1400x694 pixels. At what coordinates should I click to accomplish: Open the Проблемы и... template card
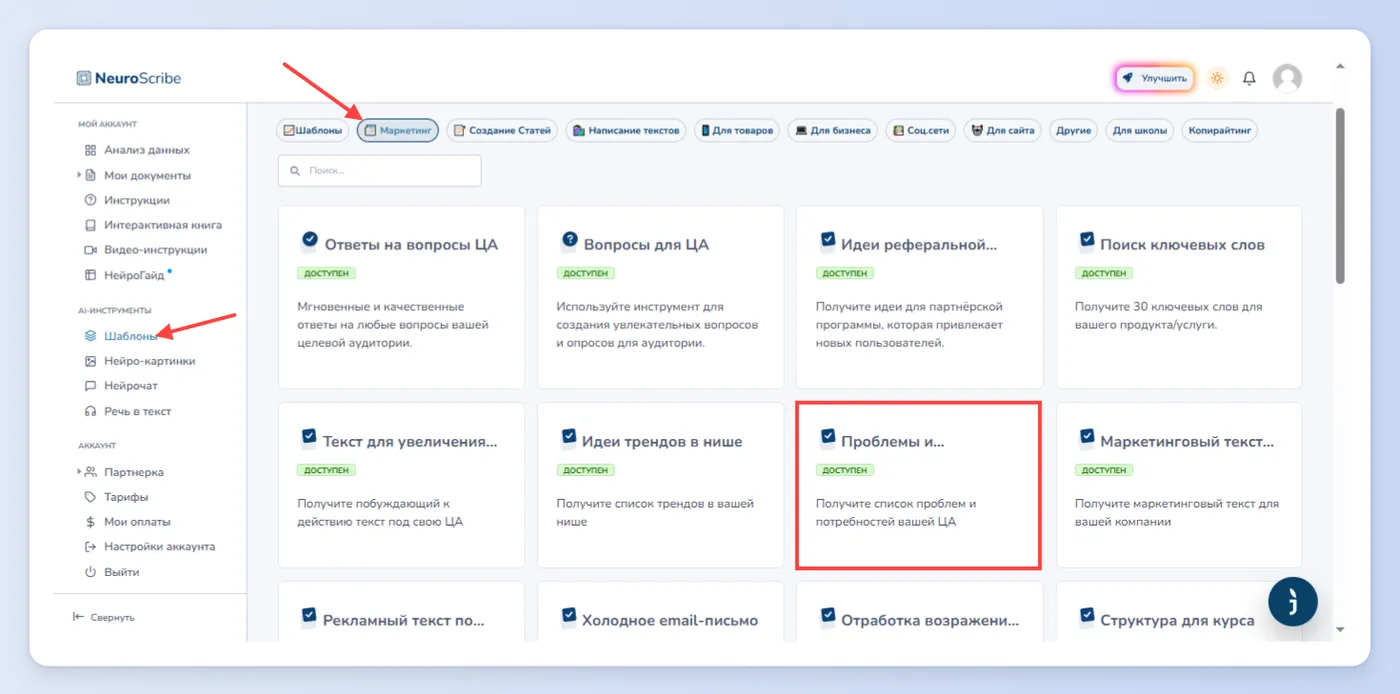pos(918,485)
